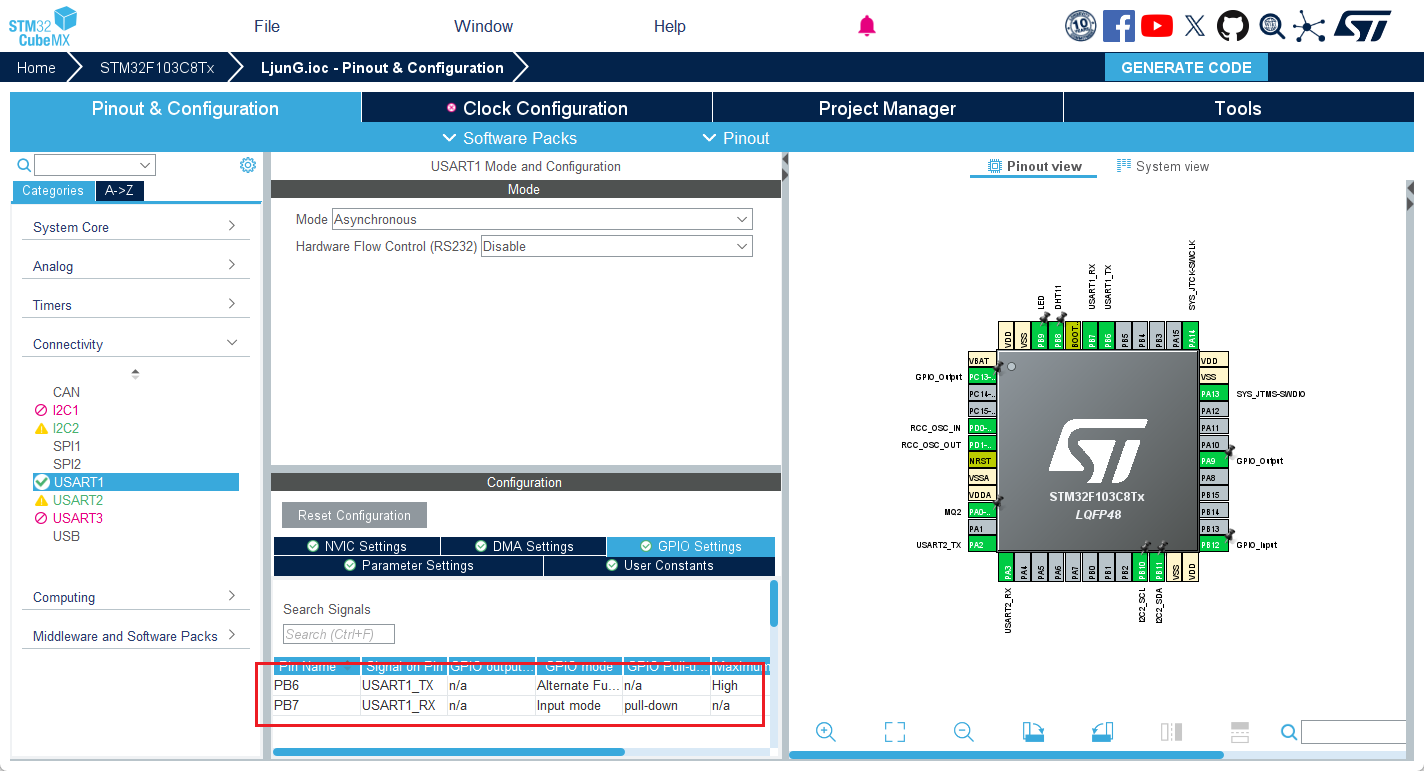
Task: Go to STM32F103C8Tx breadcrumb
Action: point(157,67)
